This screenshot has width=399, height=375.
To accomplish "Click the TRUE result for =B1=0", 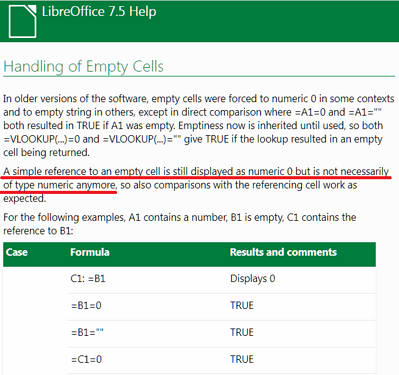I will [242, 305].
